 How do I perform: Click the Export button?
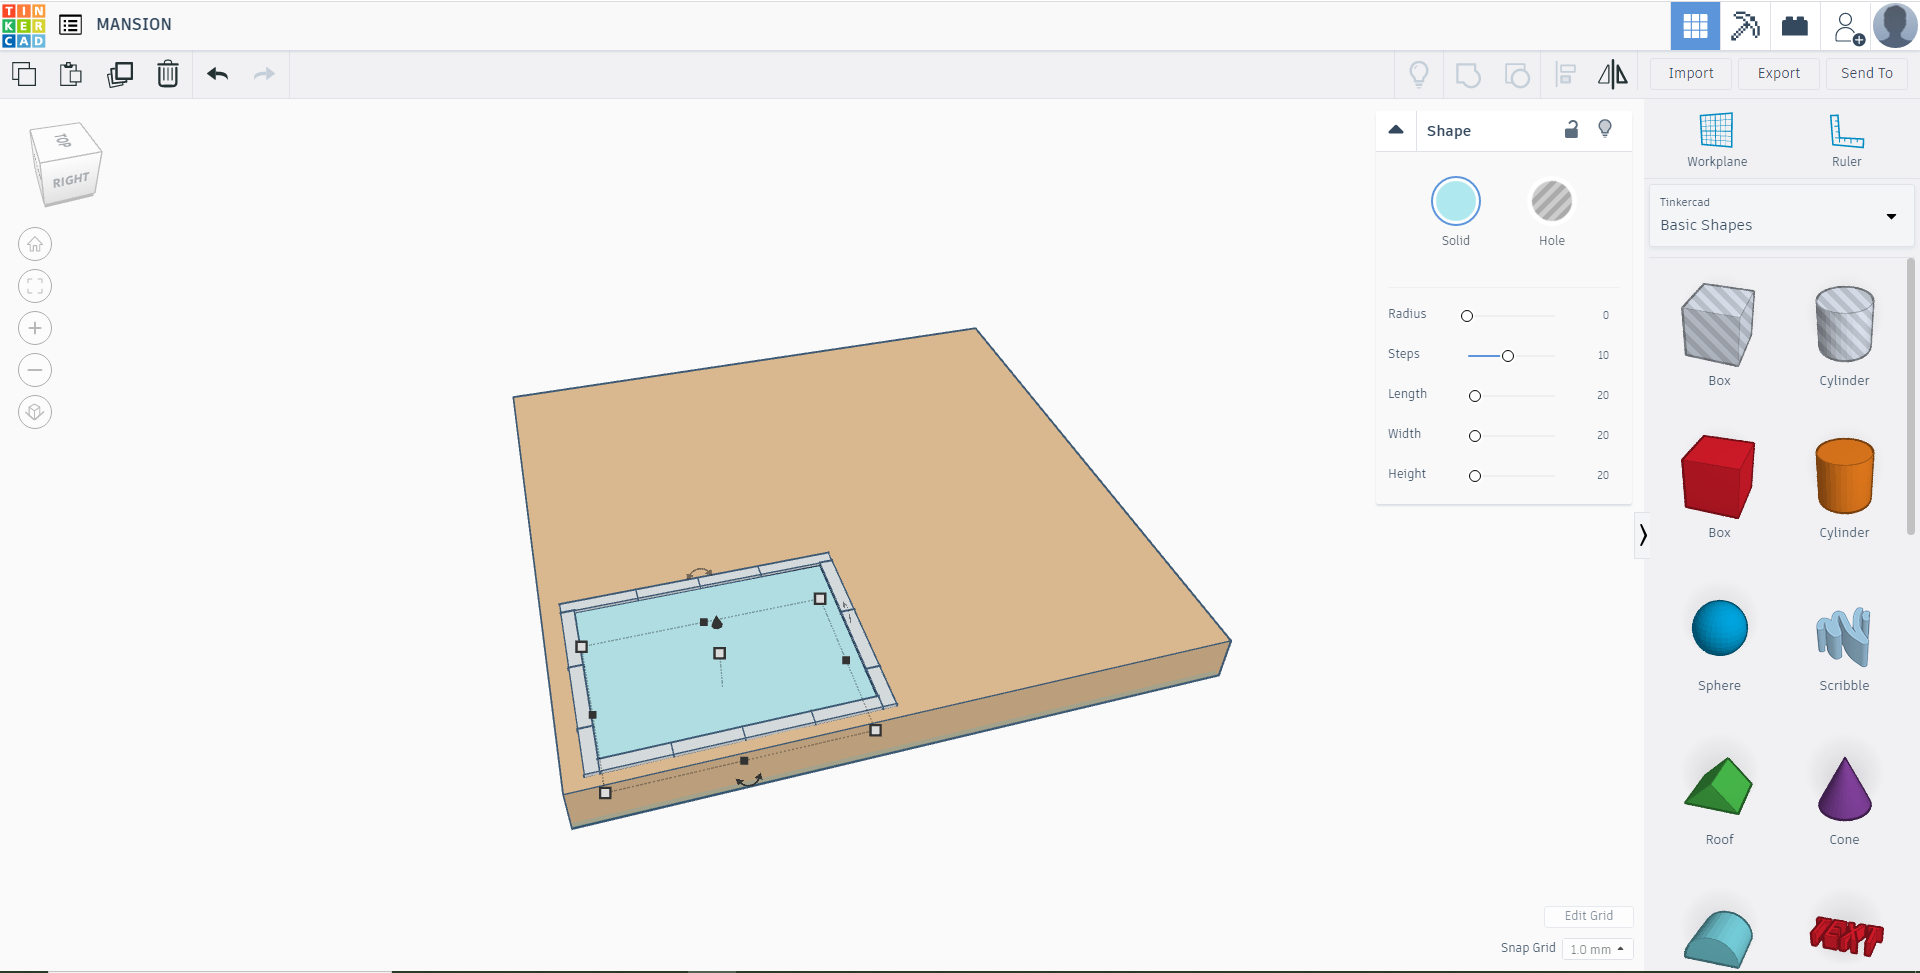coord(1778,73)
